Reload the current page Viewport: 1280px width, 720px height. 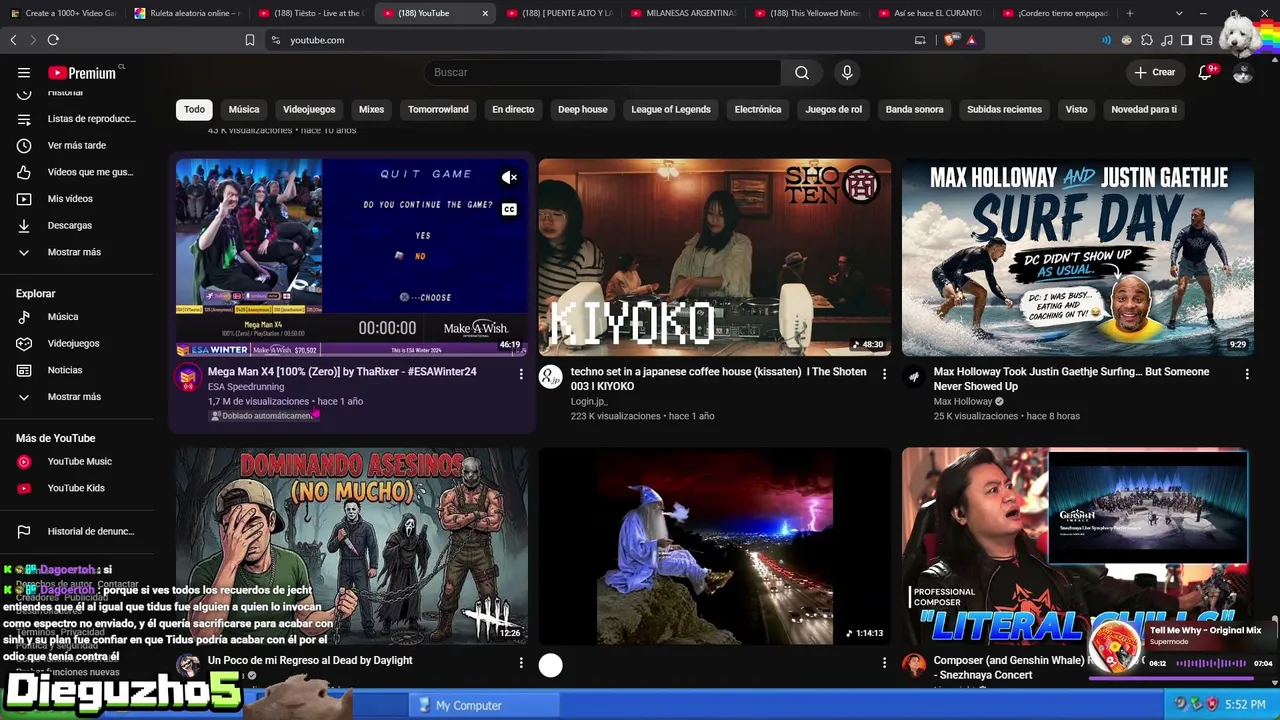pos(53,40)
